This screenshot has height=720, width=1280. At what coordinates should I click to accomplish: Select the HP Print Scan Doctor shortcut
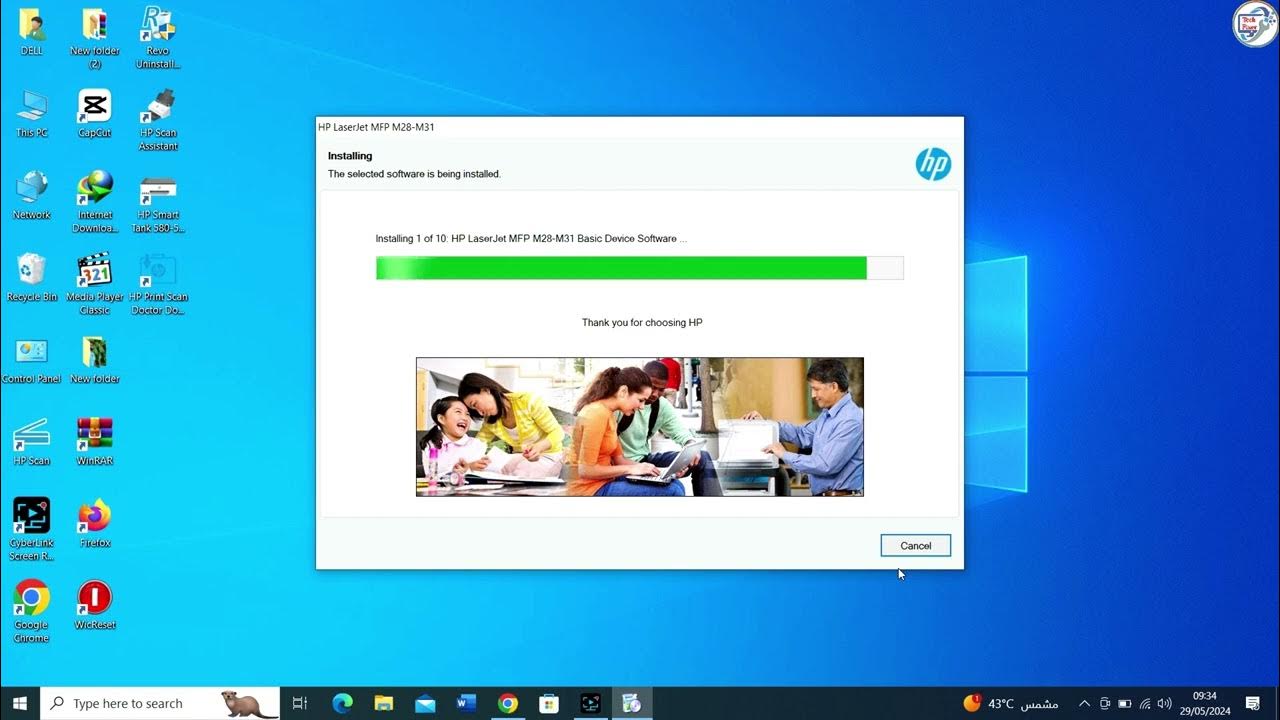tap(158, 284)
